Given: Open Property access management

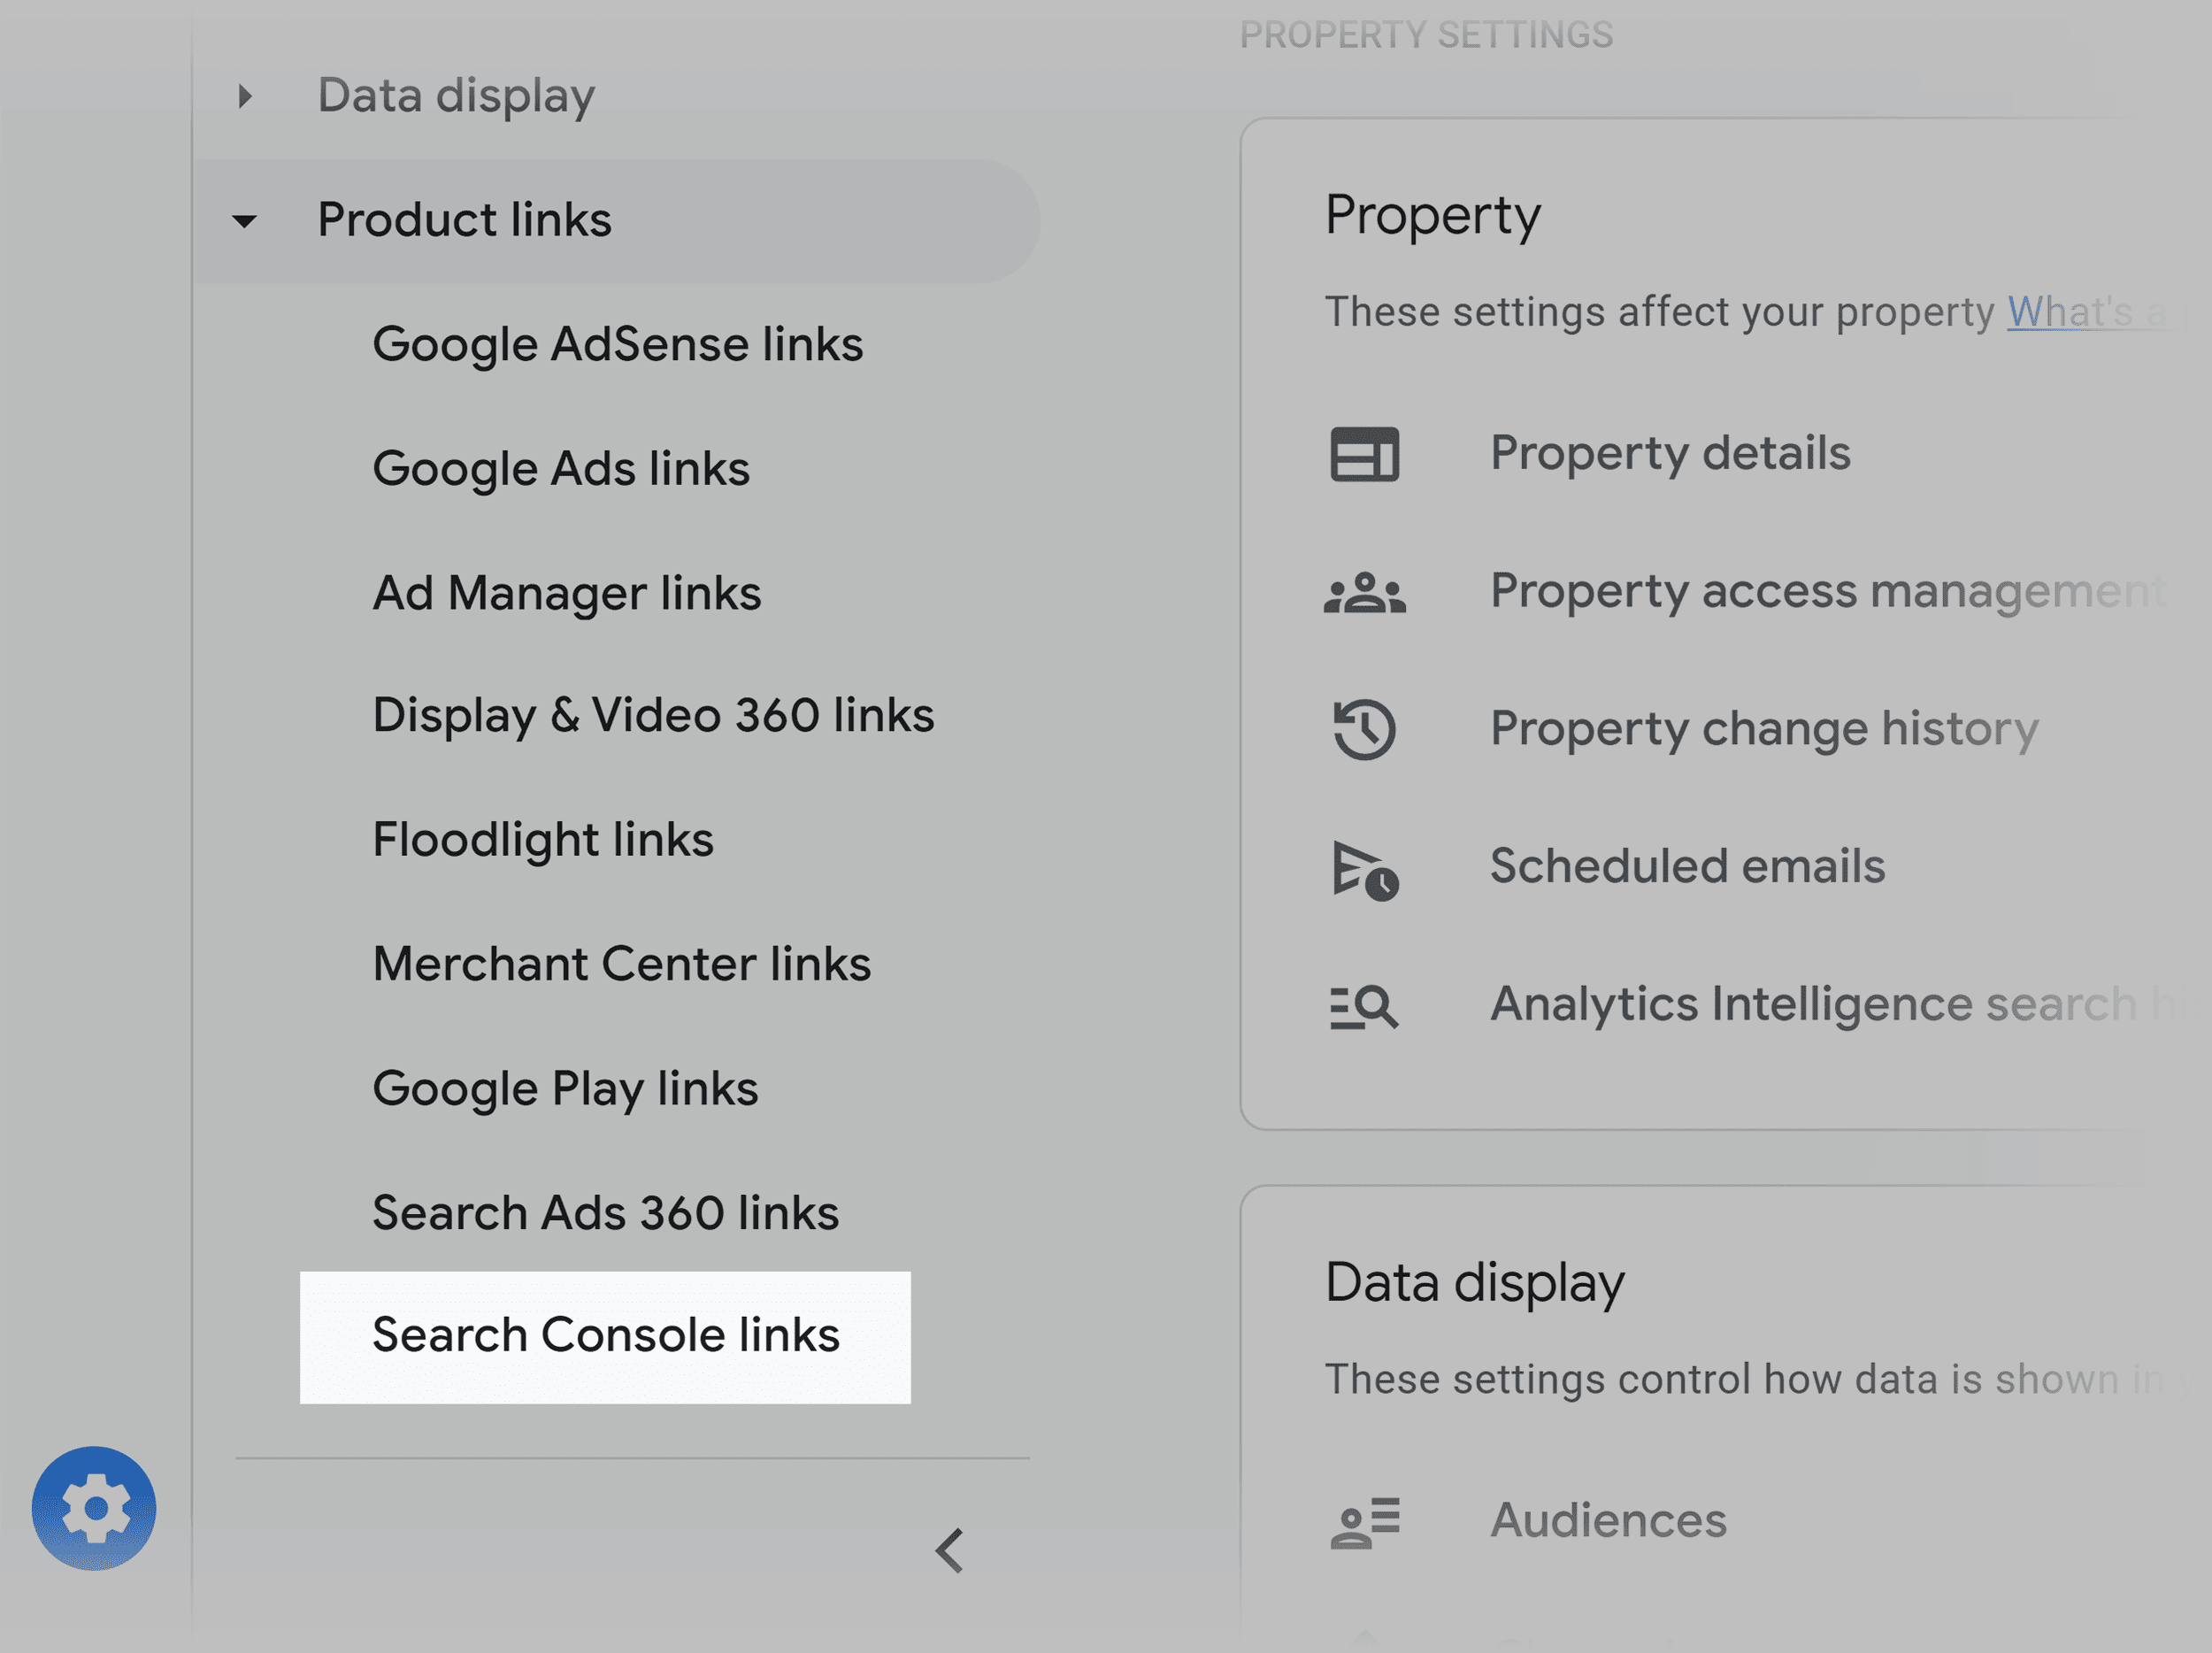Looking at the screenshot, I should click(1828, 591).
